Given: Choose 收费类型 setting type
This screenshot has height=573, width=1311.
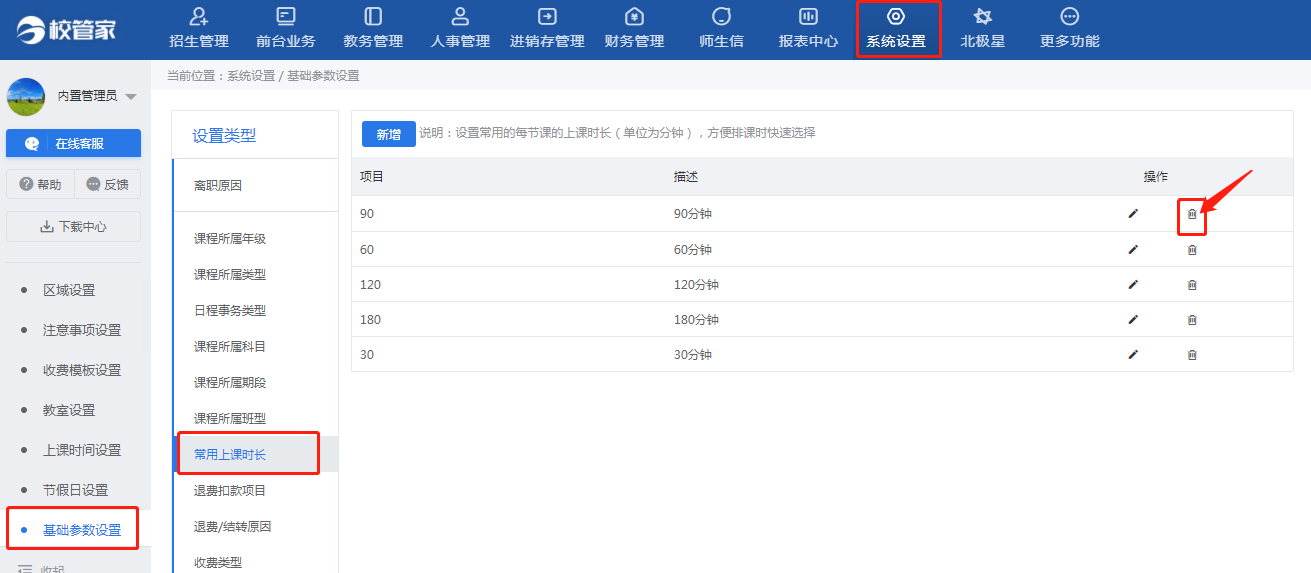Looking at the screenshot, I should (218, 563).
